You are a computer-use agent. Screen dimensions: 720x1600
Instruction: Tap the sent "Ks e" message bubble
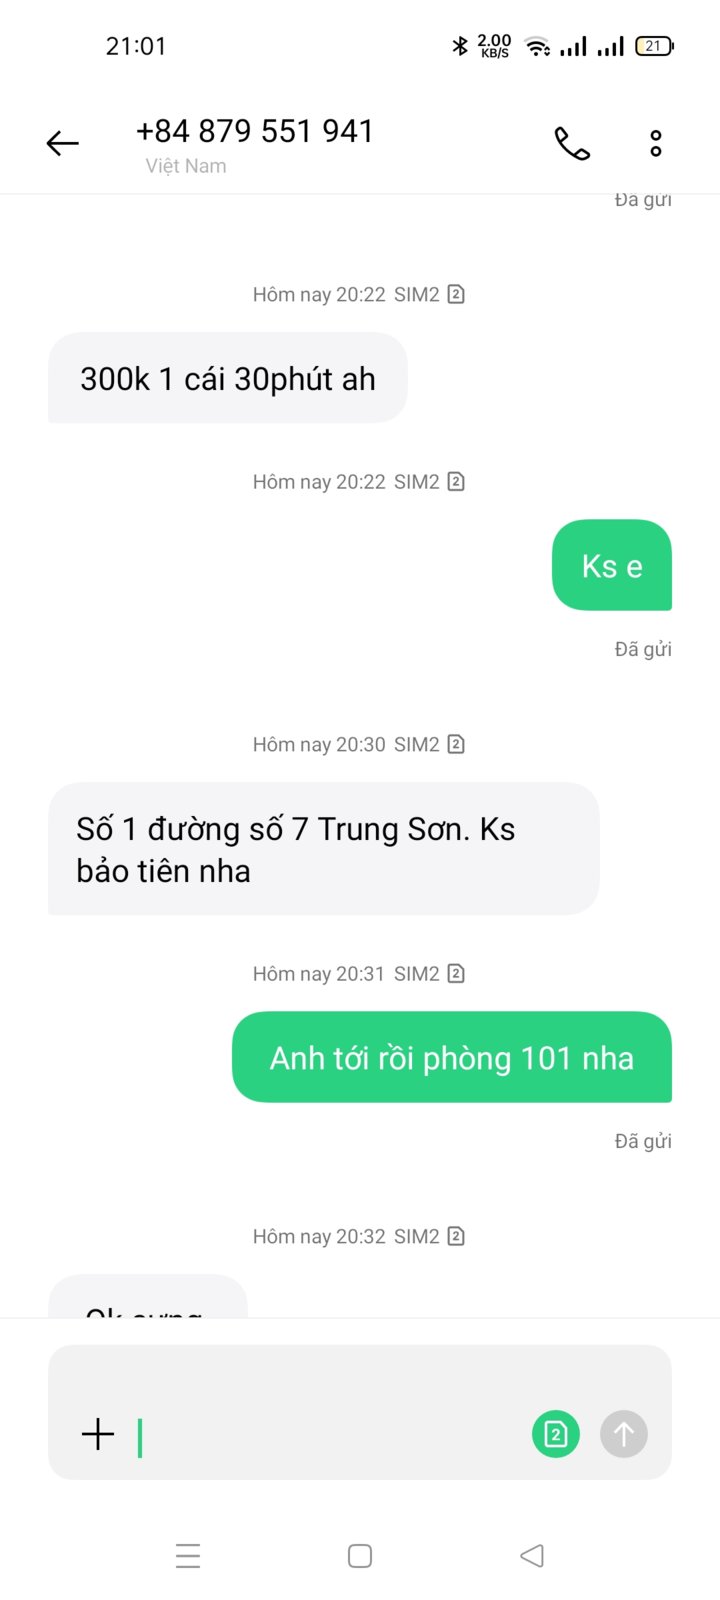click(612, 565)
